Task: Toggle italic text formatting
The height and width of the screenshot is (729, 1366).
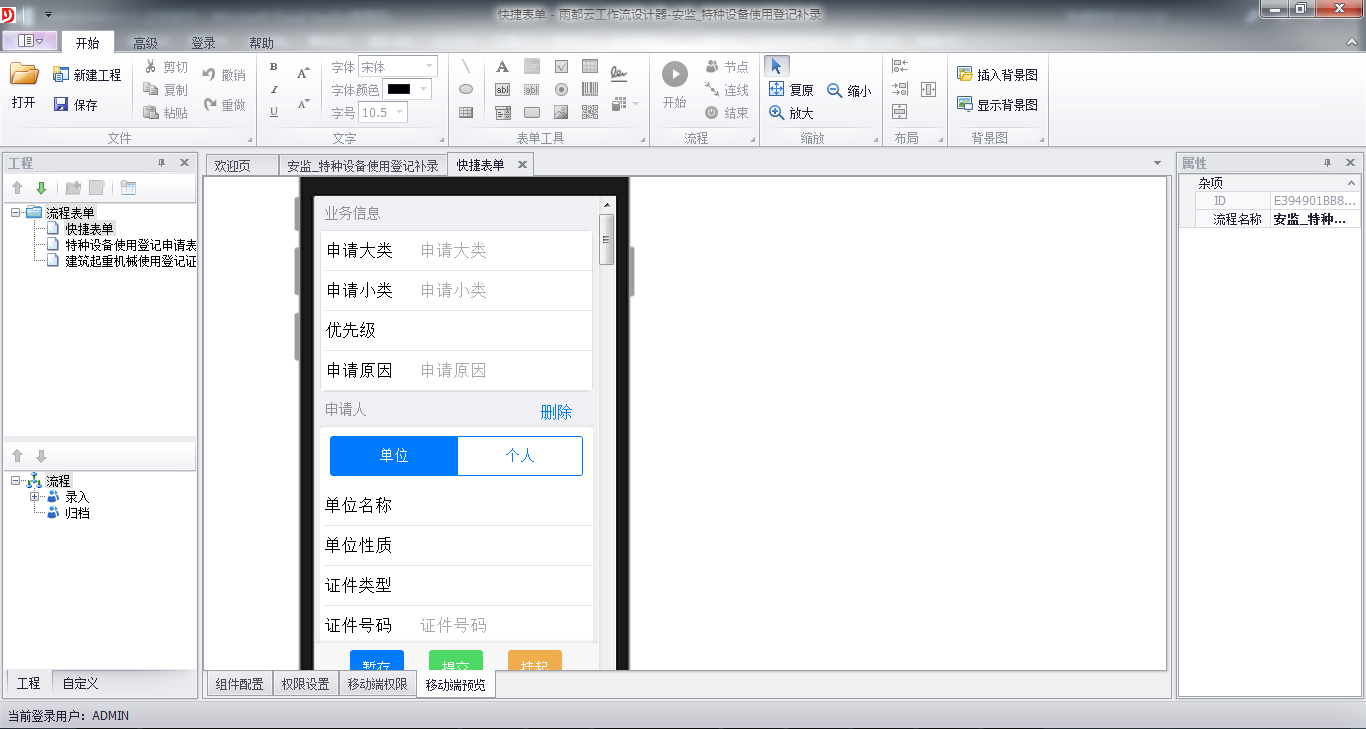Action: 274,90
